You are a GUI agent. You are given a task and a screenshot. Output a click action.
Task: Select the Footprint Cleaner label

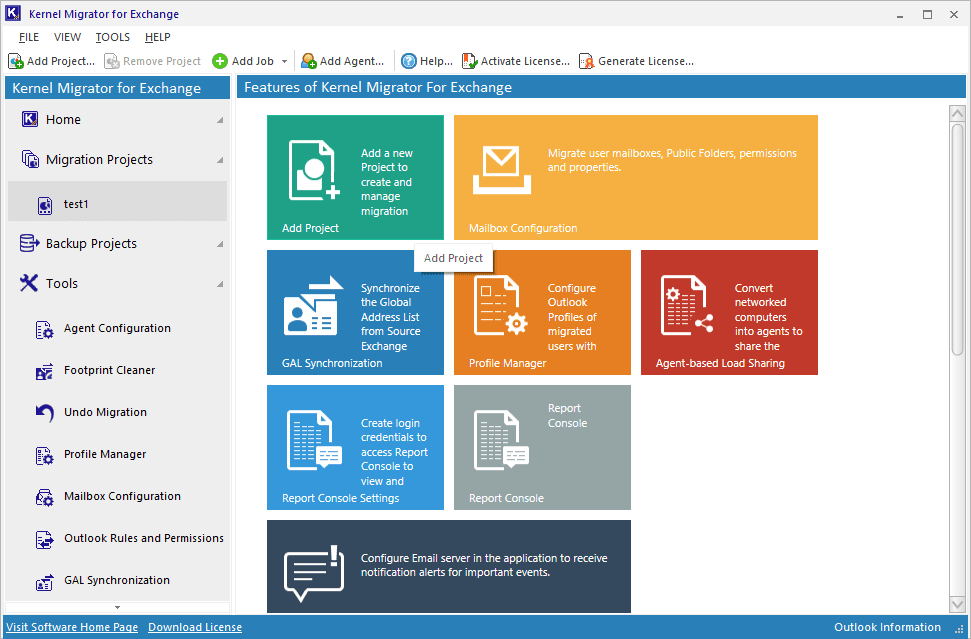tap(110, 370)
